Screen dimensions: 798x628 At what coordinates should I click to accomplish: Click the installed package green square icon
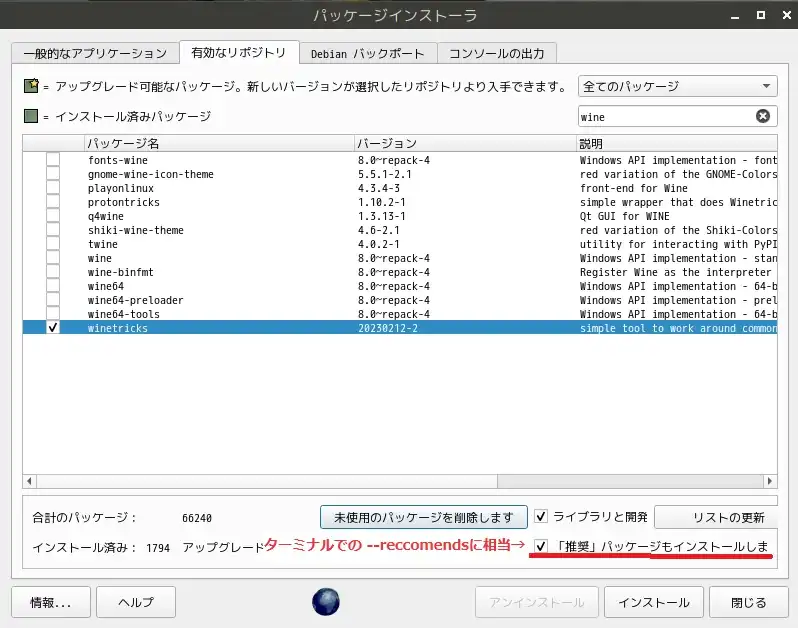point(31,116)
